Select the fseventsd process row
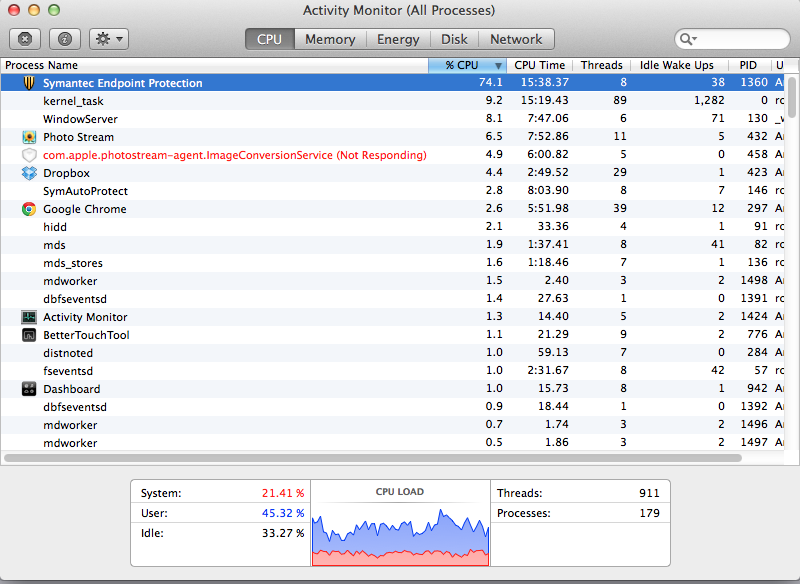 (393, 371)
